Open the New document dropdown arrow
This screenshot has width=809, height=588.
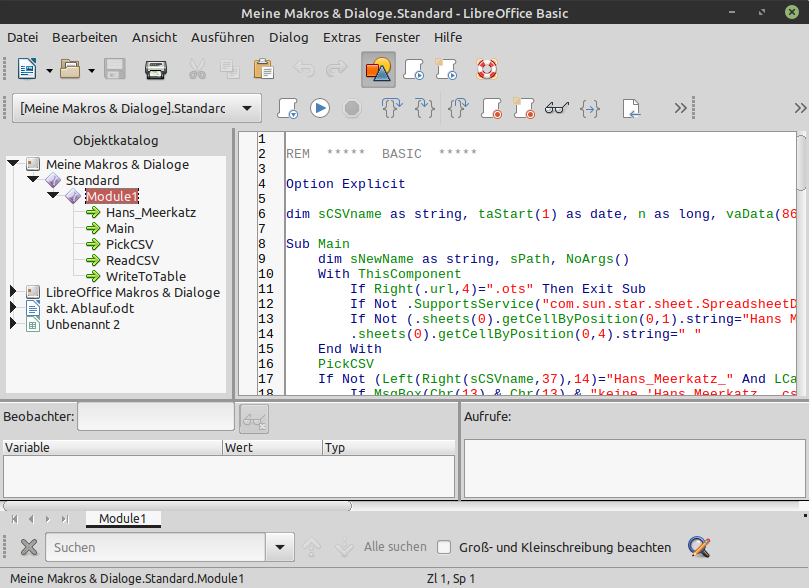(x=50, y=70)
